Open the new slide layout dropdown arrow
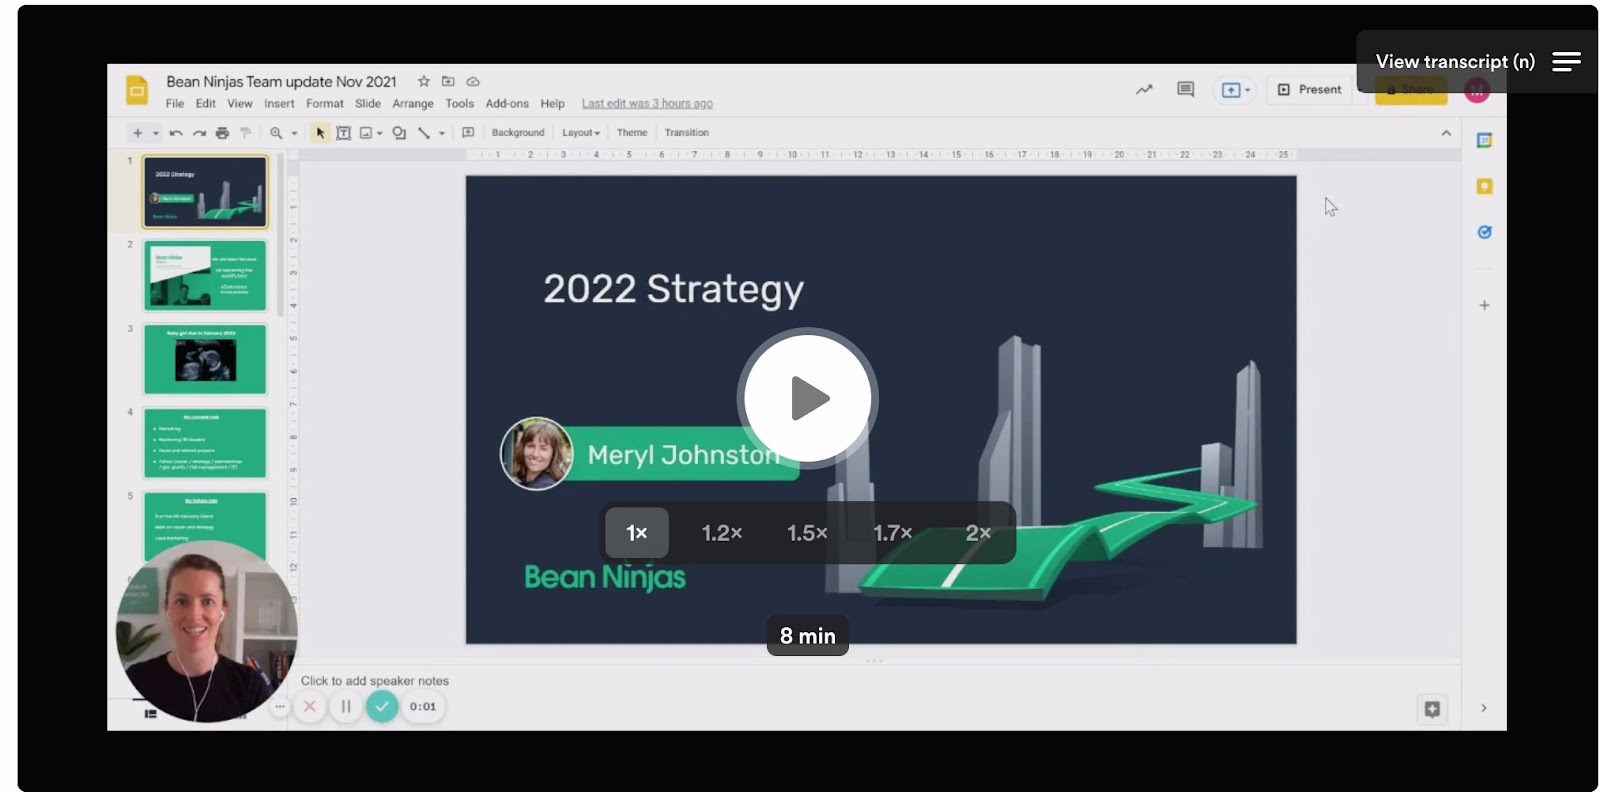Screen dimensions: 1600x792 (x=156, y=133)
